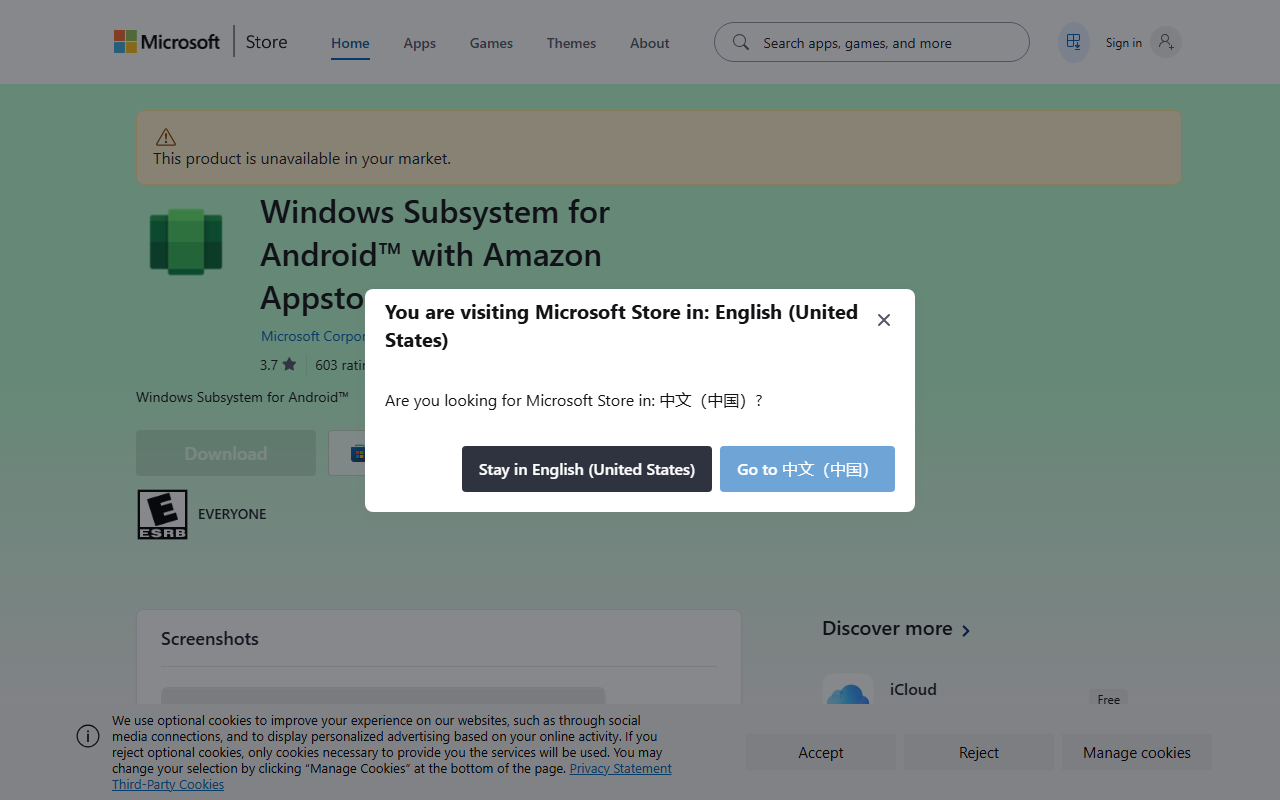The width and height of the screenshot is (1280, 800).
Task: Open the Store home link
Action: (x=267, y=42)
